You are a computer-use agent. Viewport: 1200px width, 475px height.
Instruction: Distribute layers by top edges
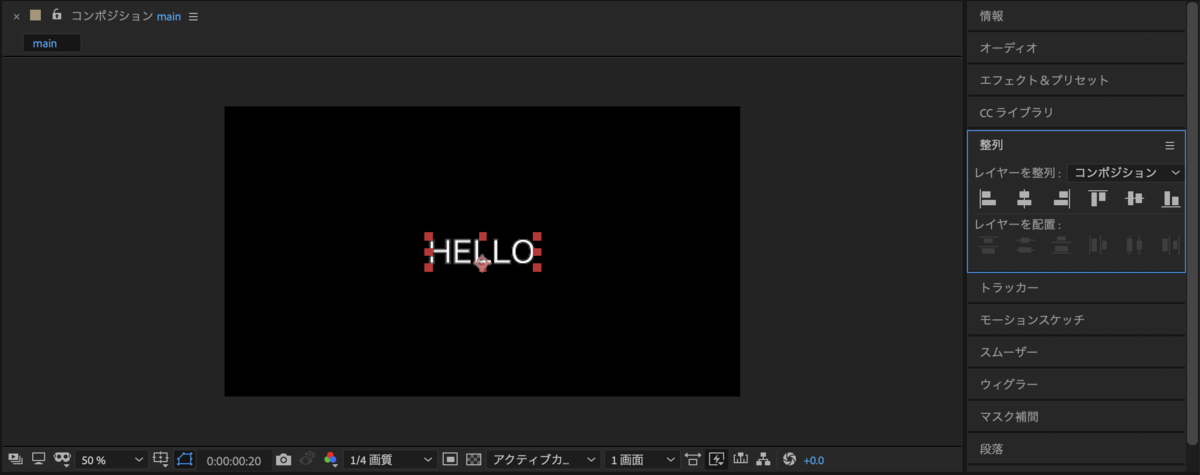(988, 245)
